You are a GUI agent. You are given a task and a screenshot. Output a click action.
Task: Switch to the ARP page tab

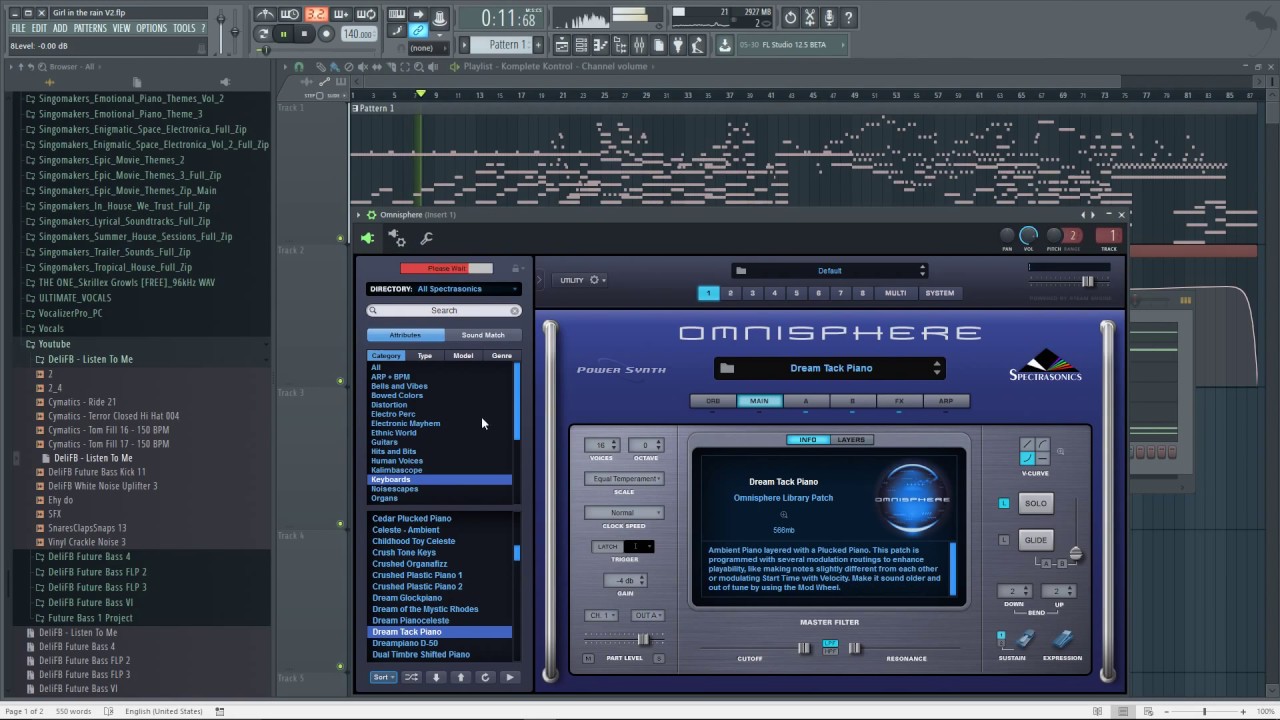(x=946, y=401)
